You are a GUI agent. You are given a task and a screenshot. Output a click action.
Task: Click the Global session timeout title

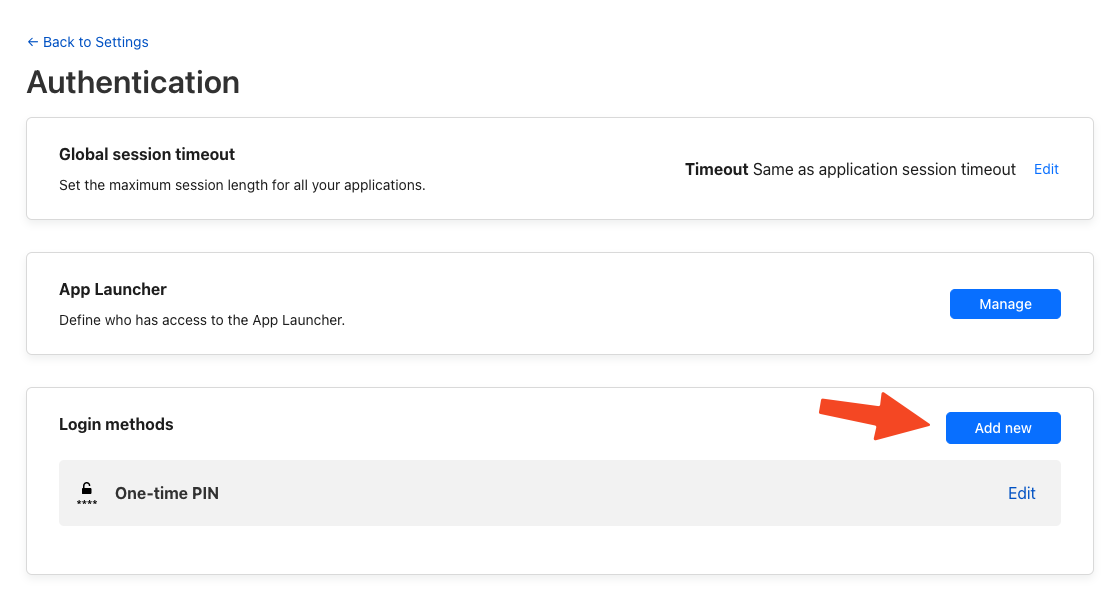(147, 154)
